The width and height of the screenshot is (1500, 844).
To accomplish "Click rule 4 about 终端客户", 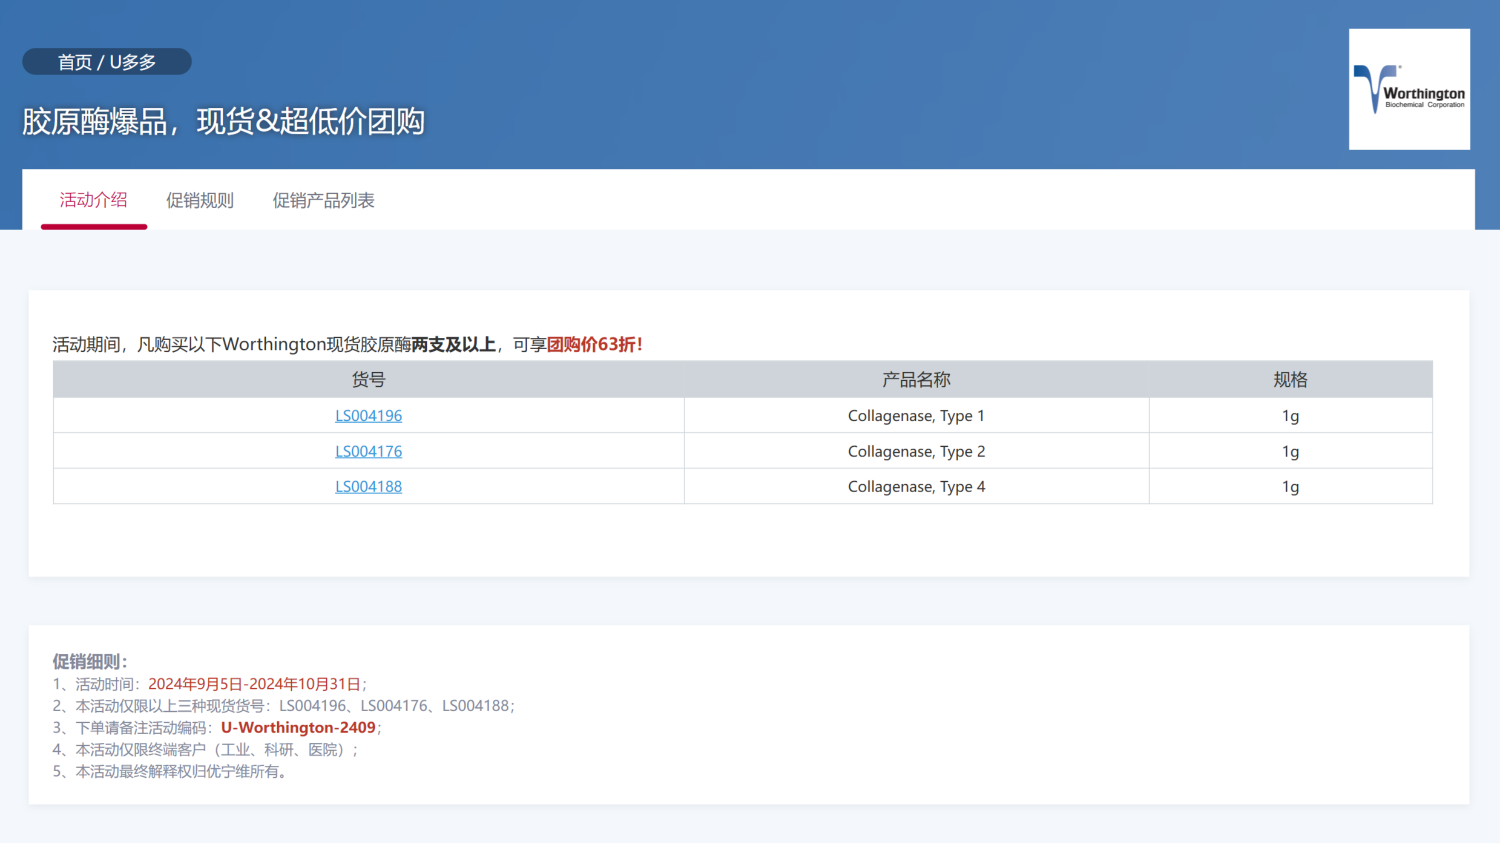I will point(205,750).
